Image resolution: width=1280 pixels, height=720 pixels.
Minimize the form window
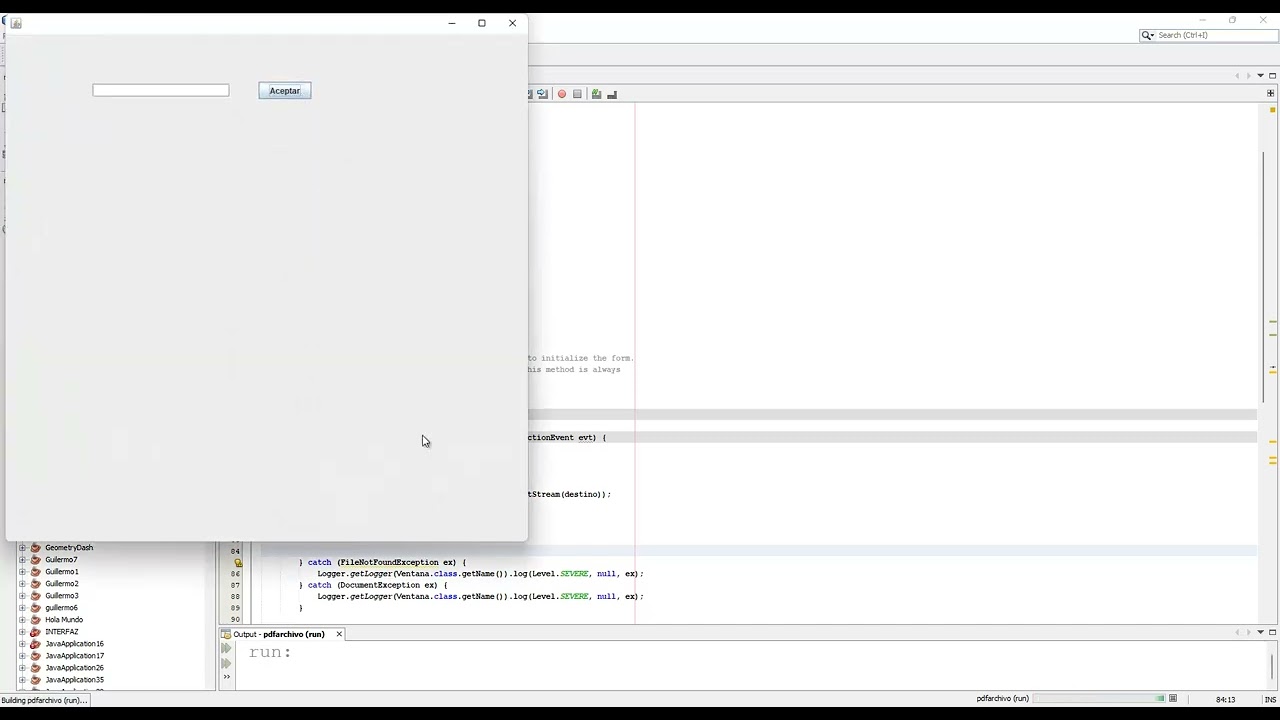pos(452,23)
